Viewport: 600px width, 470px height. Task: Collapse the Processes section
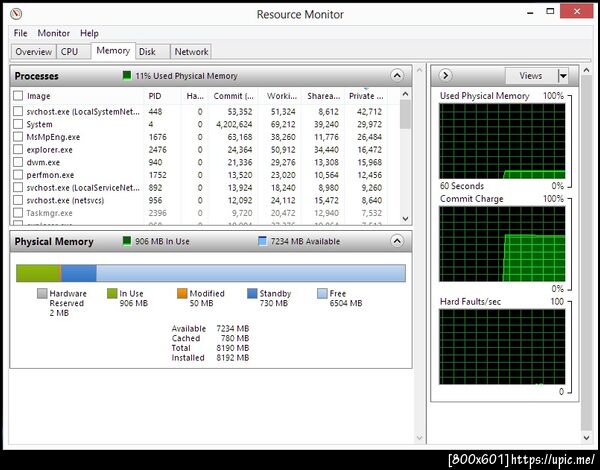(x=397, y=75)
